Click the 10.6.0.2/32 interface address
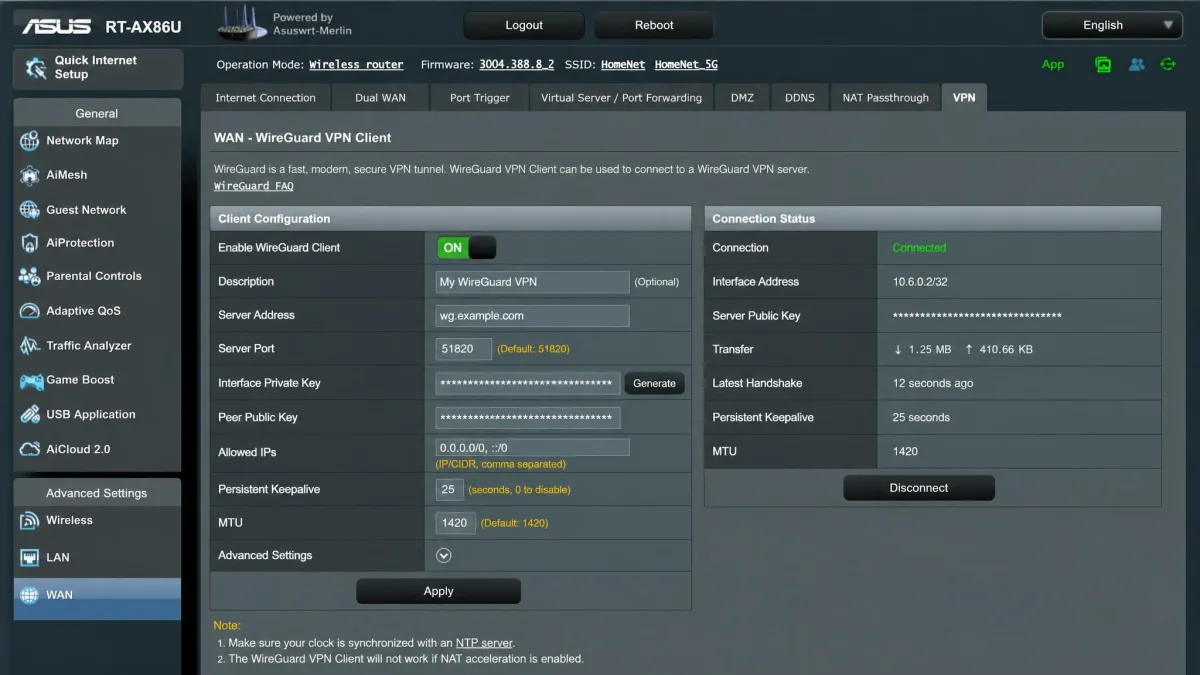The width and height of the screenshot is (1200, 675). [x=920, y=282]
